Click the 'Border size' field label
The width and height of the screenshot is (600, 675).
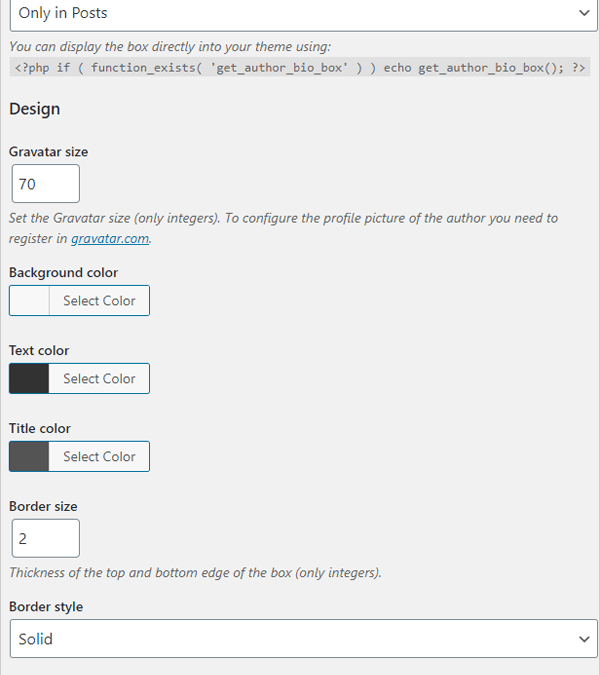tap(43, 506)
